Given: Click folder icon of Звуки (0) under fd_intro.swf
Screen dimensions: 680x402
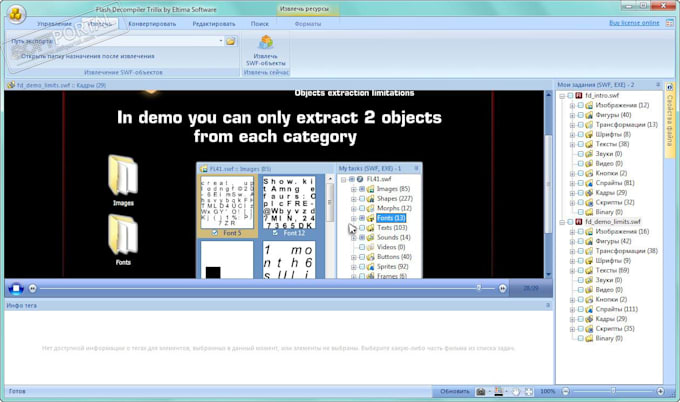Looking at the screenshot, I should pos(589,154).
